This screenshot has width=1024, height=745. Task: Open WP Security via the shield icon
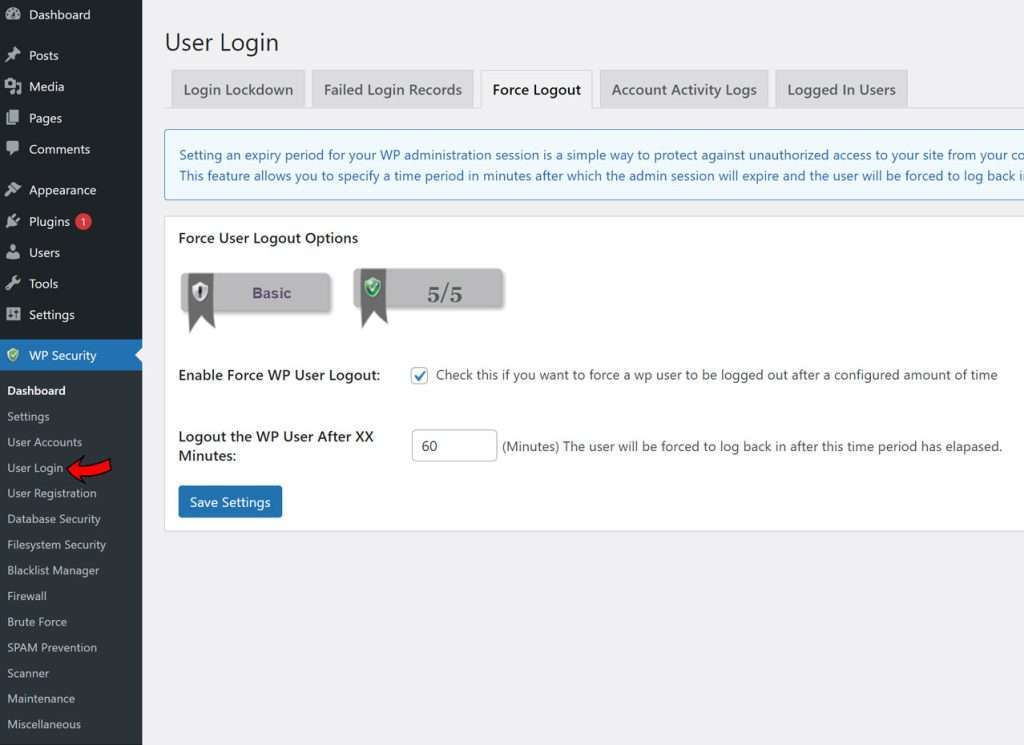click(x=12, y=354)
